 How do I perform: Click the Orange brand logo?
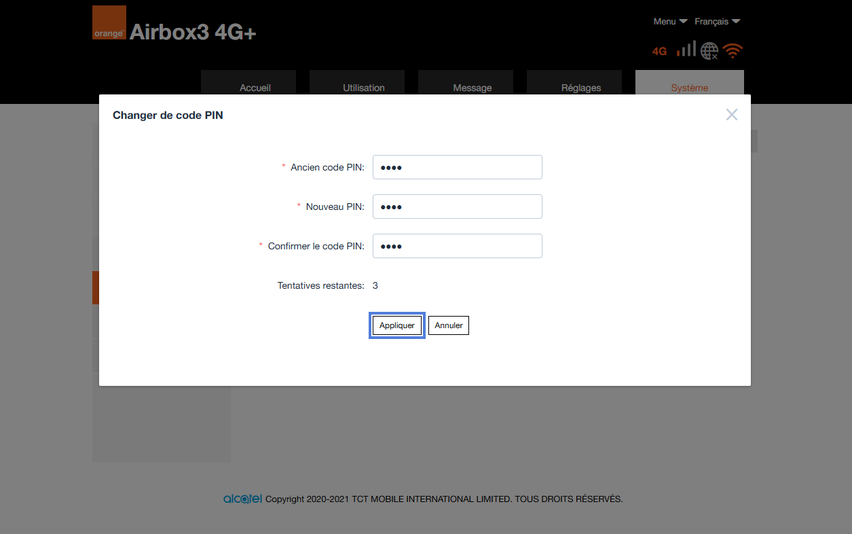click(109, 23)
